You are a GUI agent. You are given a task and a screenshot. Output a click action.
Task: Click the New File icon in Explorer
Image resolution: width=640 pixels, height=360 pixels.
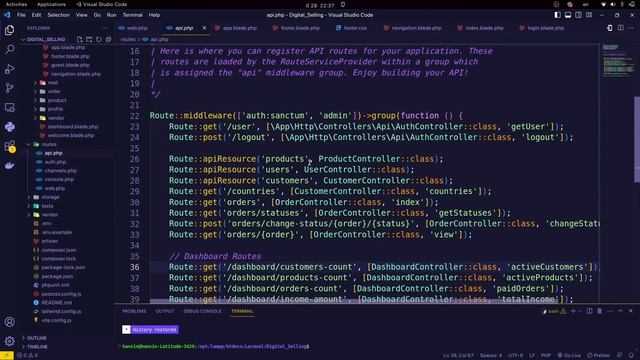click(79, 40)
